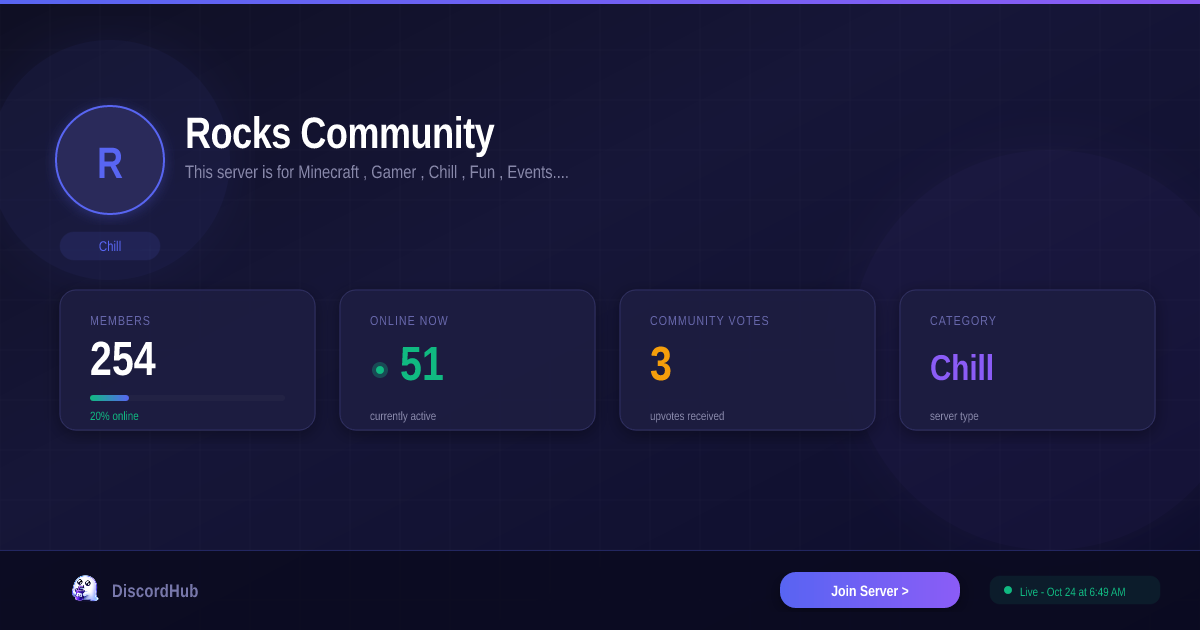
Task: Click the online count 51
Action: point(421,365)
